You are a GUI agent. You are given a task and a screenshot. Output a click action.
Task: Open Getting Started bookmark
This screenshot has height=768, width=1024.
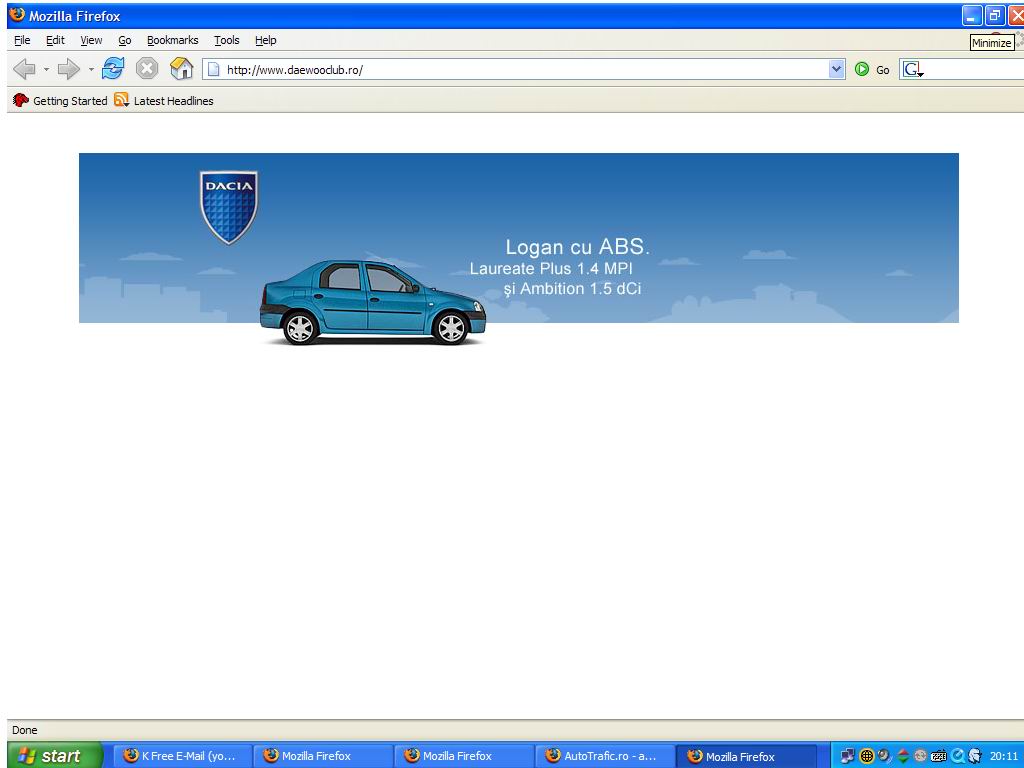[x=60, y=101]
